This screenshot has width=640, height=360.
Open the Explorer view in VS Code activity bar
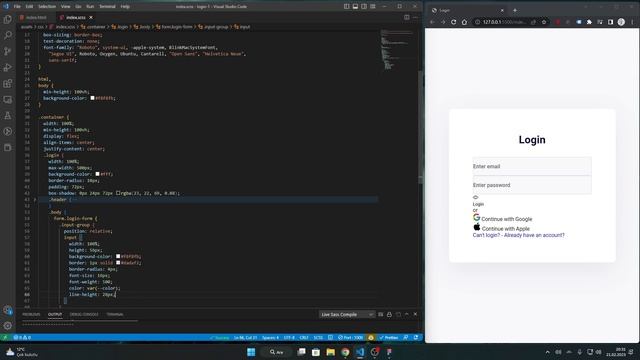[x=7, y=19]
